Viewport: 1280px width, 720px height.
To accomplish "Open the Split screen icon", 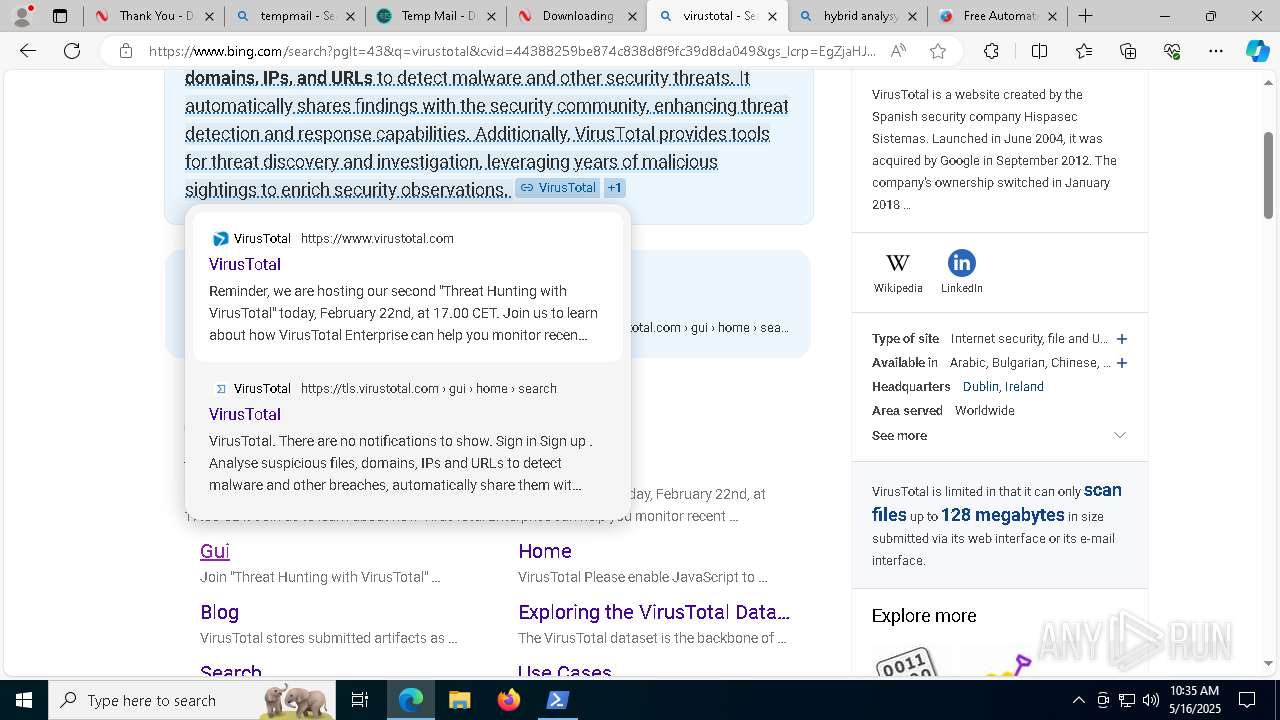I will (x=1039, y=51).
